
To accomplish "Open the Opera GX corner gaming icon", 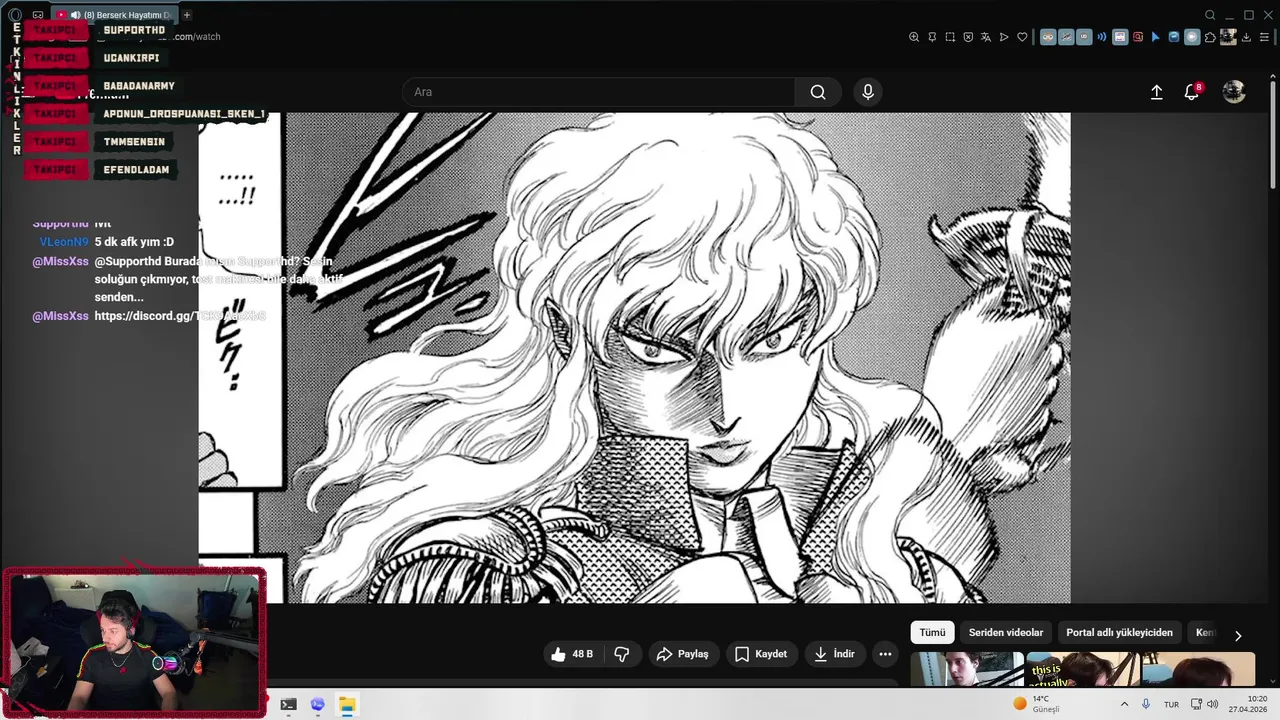I will coord(38,15).
